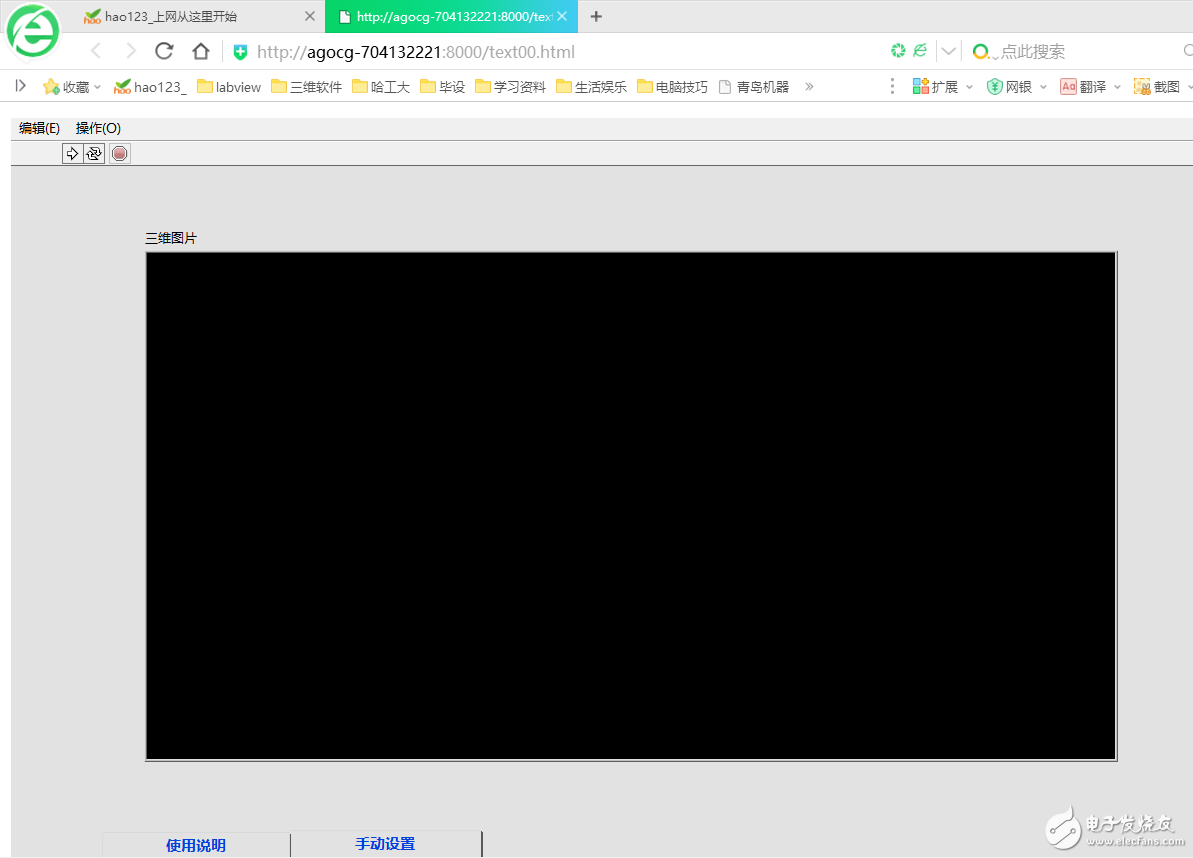Click the red Abort Execution stop button
The image size is (1193, 858).
pyautogui.click(x=119, y=154)
